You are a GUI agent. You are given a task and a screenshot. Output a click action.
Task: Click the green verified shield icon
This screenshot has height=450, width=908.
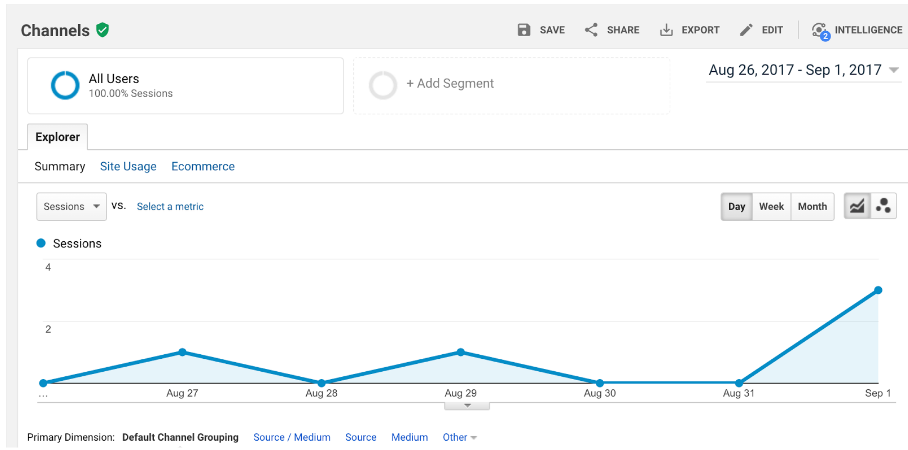tap(103, 30)
